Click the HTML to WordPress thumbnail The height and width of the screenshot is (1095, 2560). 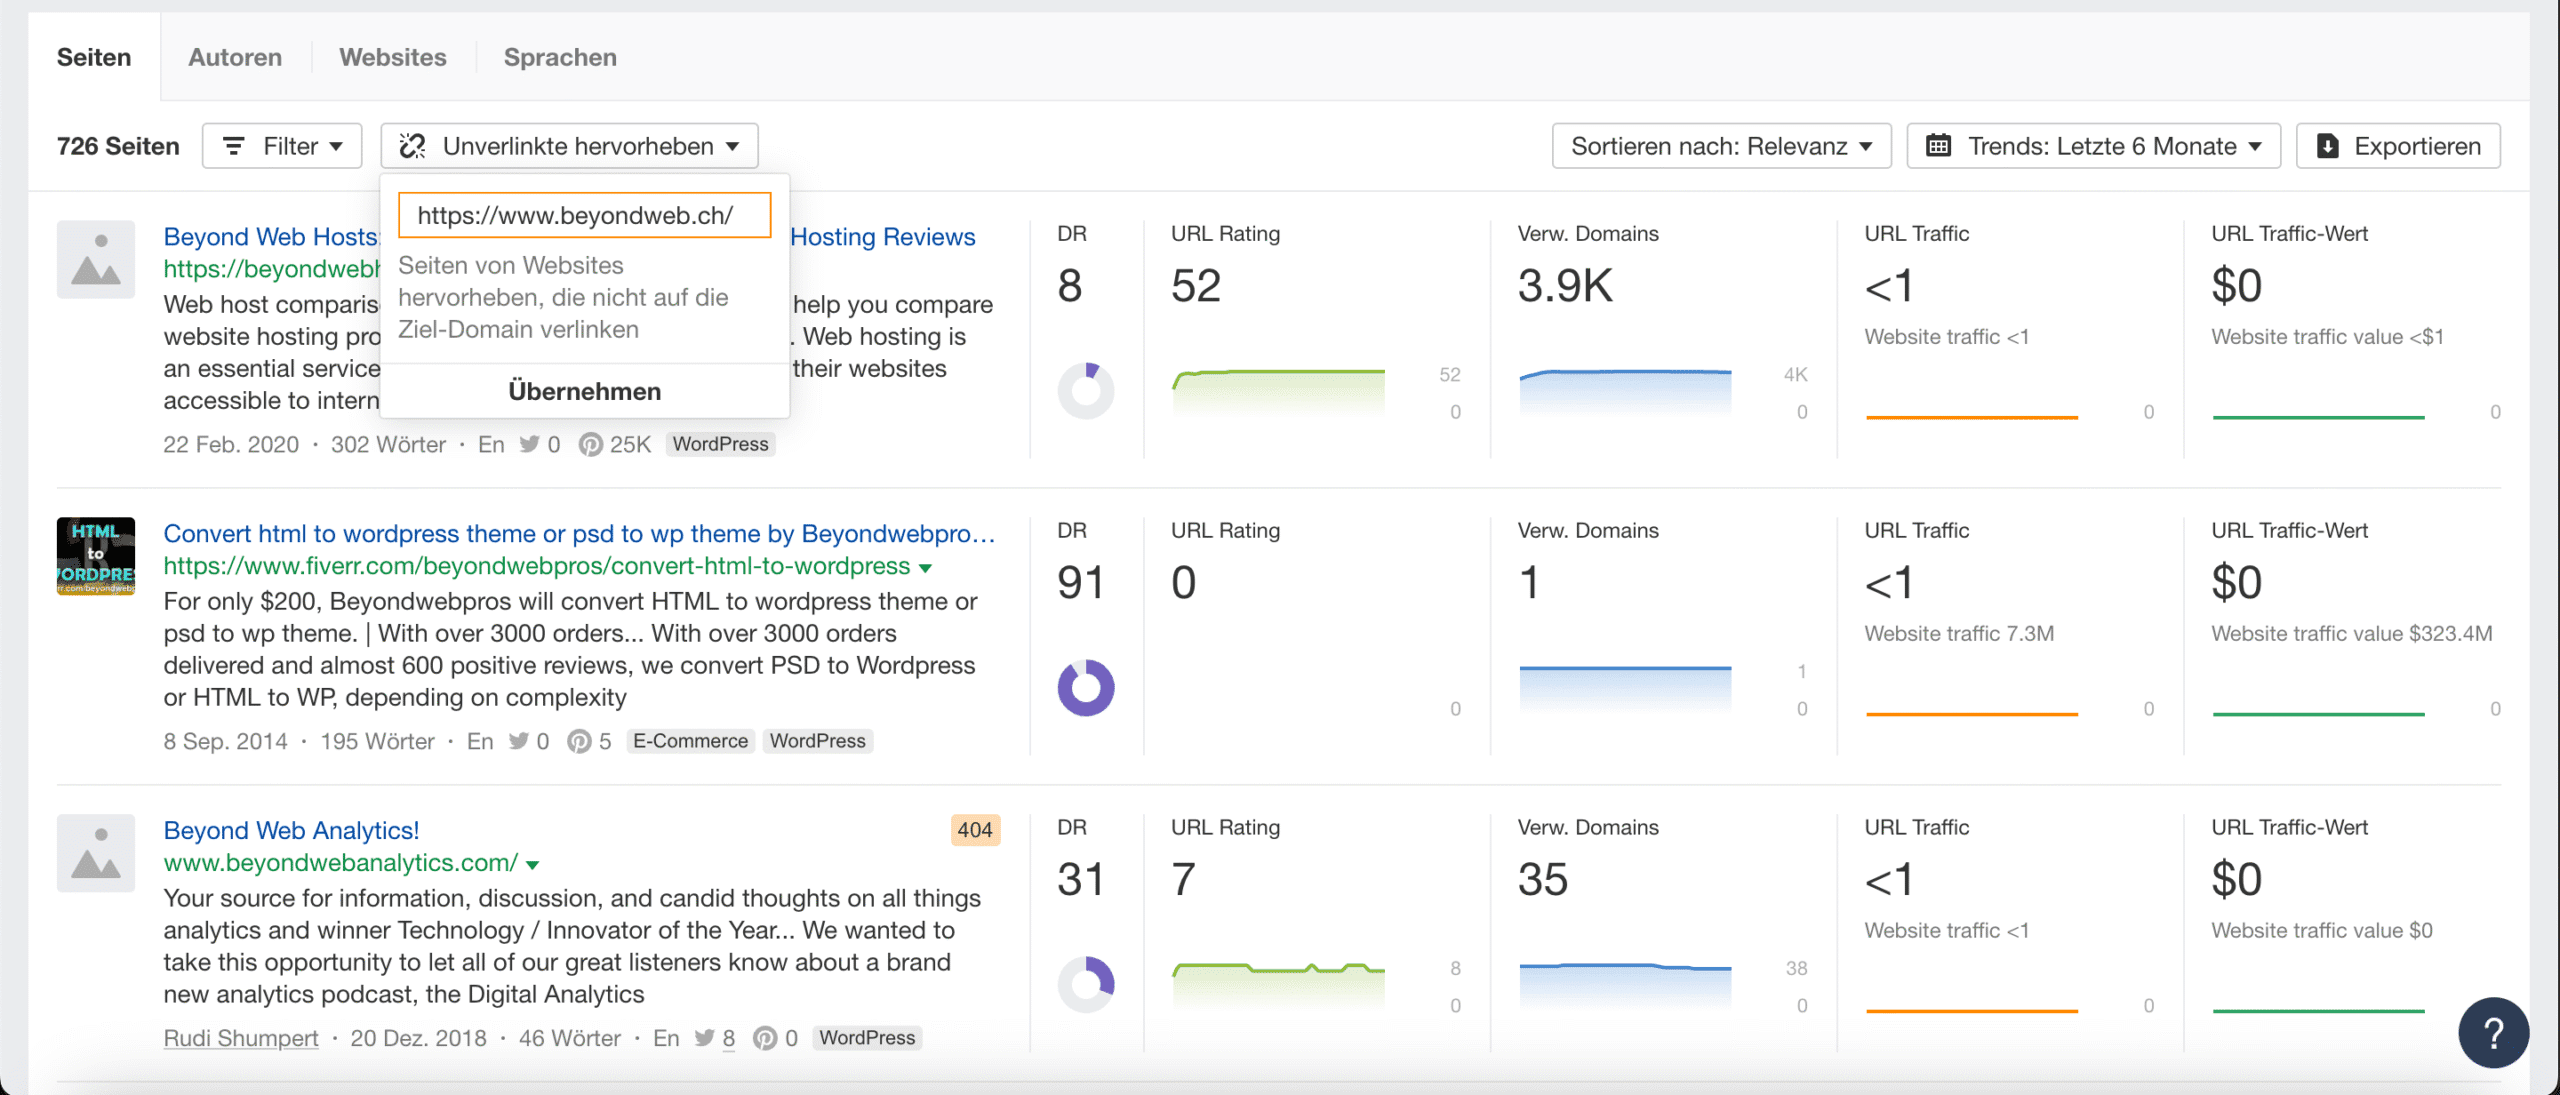[x=96, y=556]
